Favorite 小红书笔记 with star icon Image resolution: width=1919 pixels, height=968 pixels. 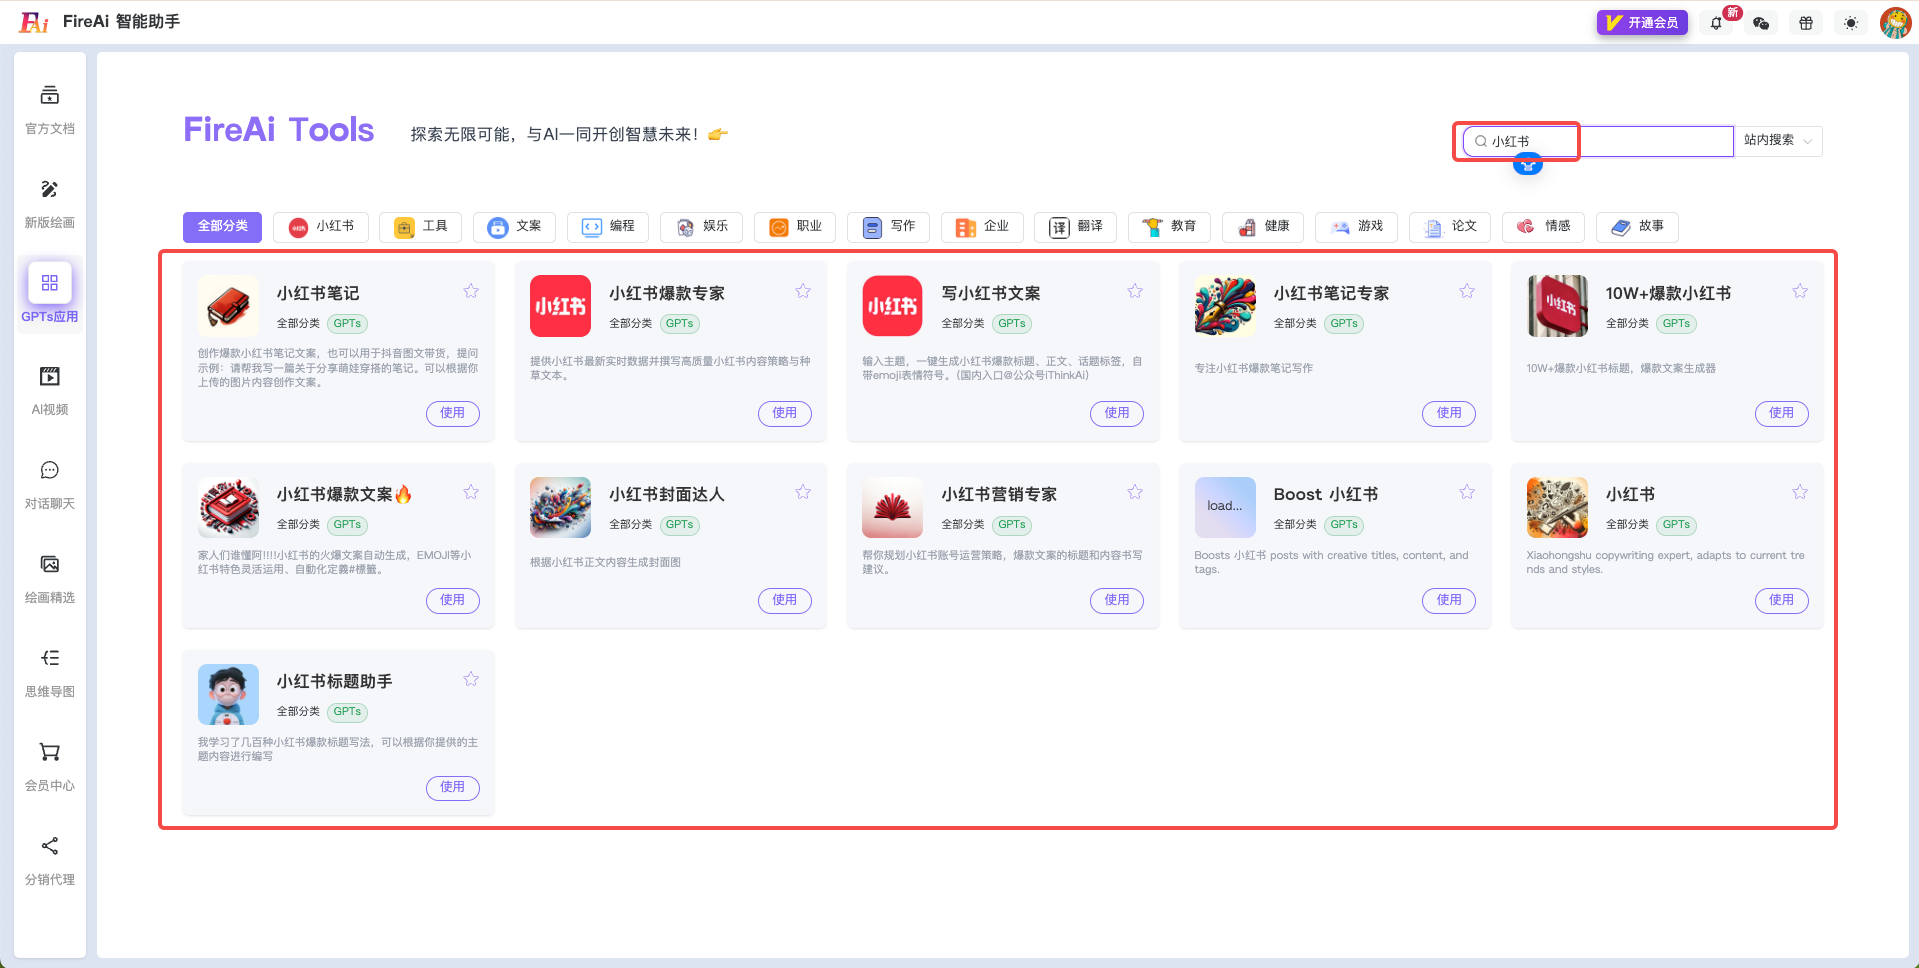471,291
